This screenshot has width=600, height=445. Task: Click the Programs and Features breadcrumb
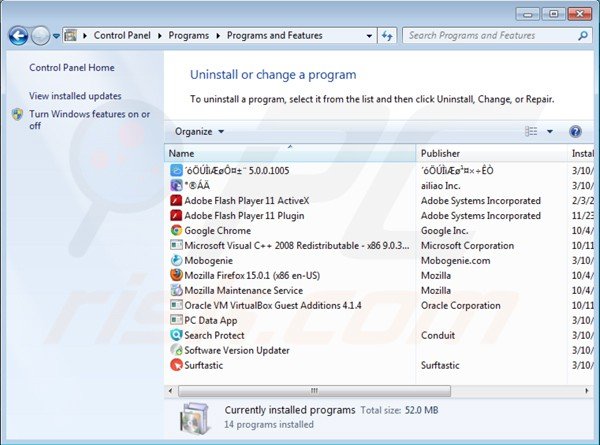pyautogui.click(x=274, y=36)
